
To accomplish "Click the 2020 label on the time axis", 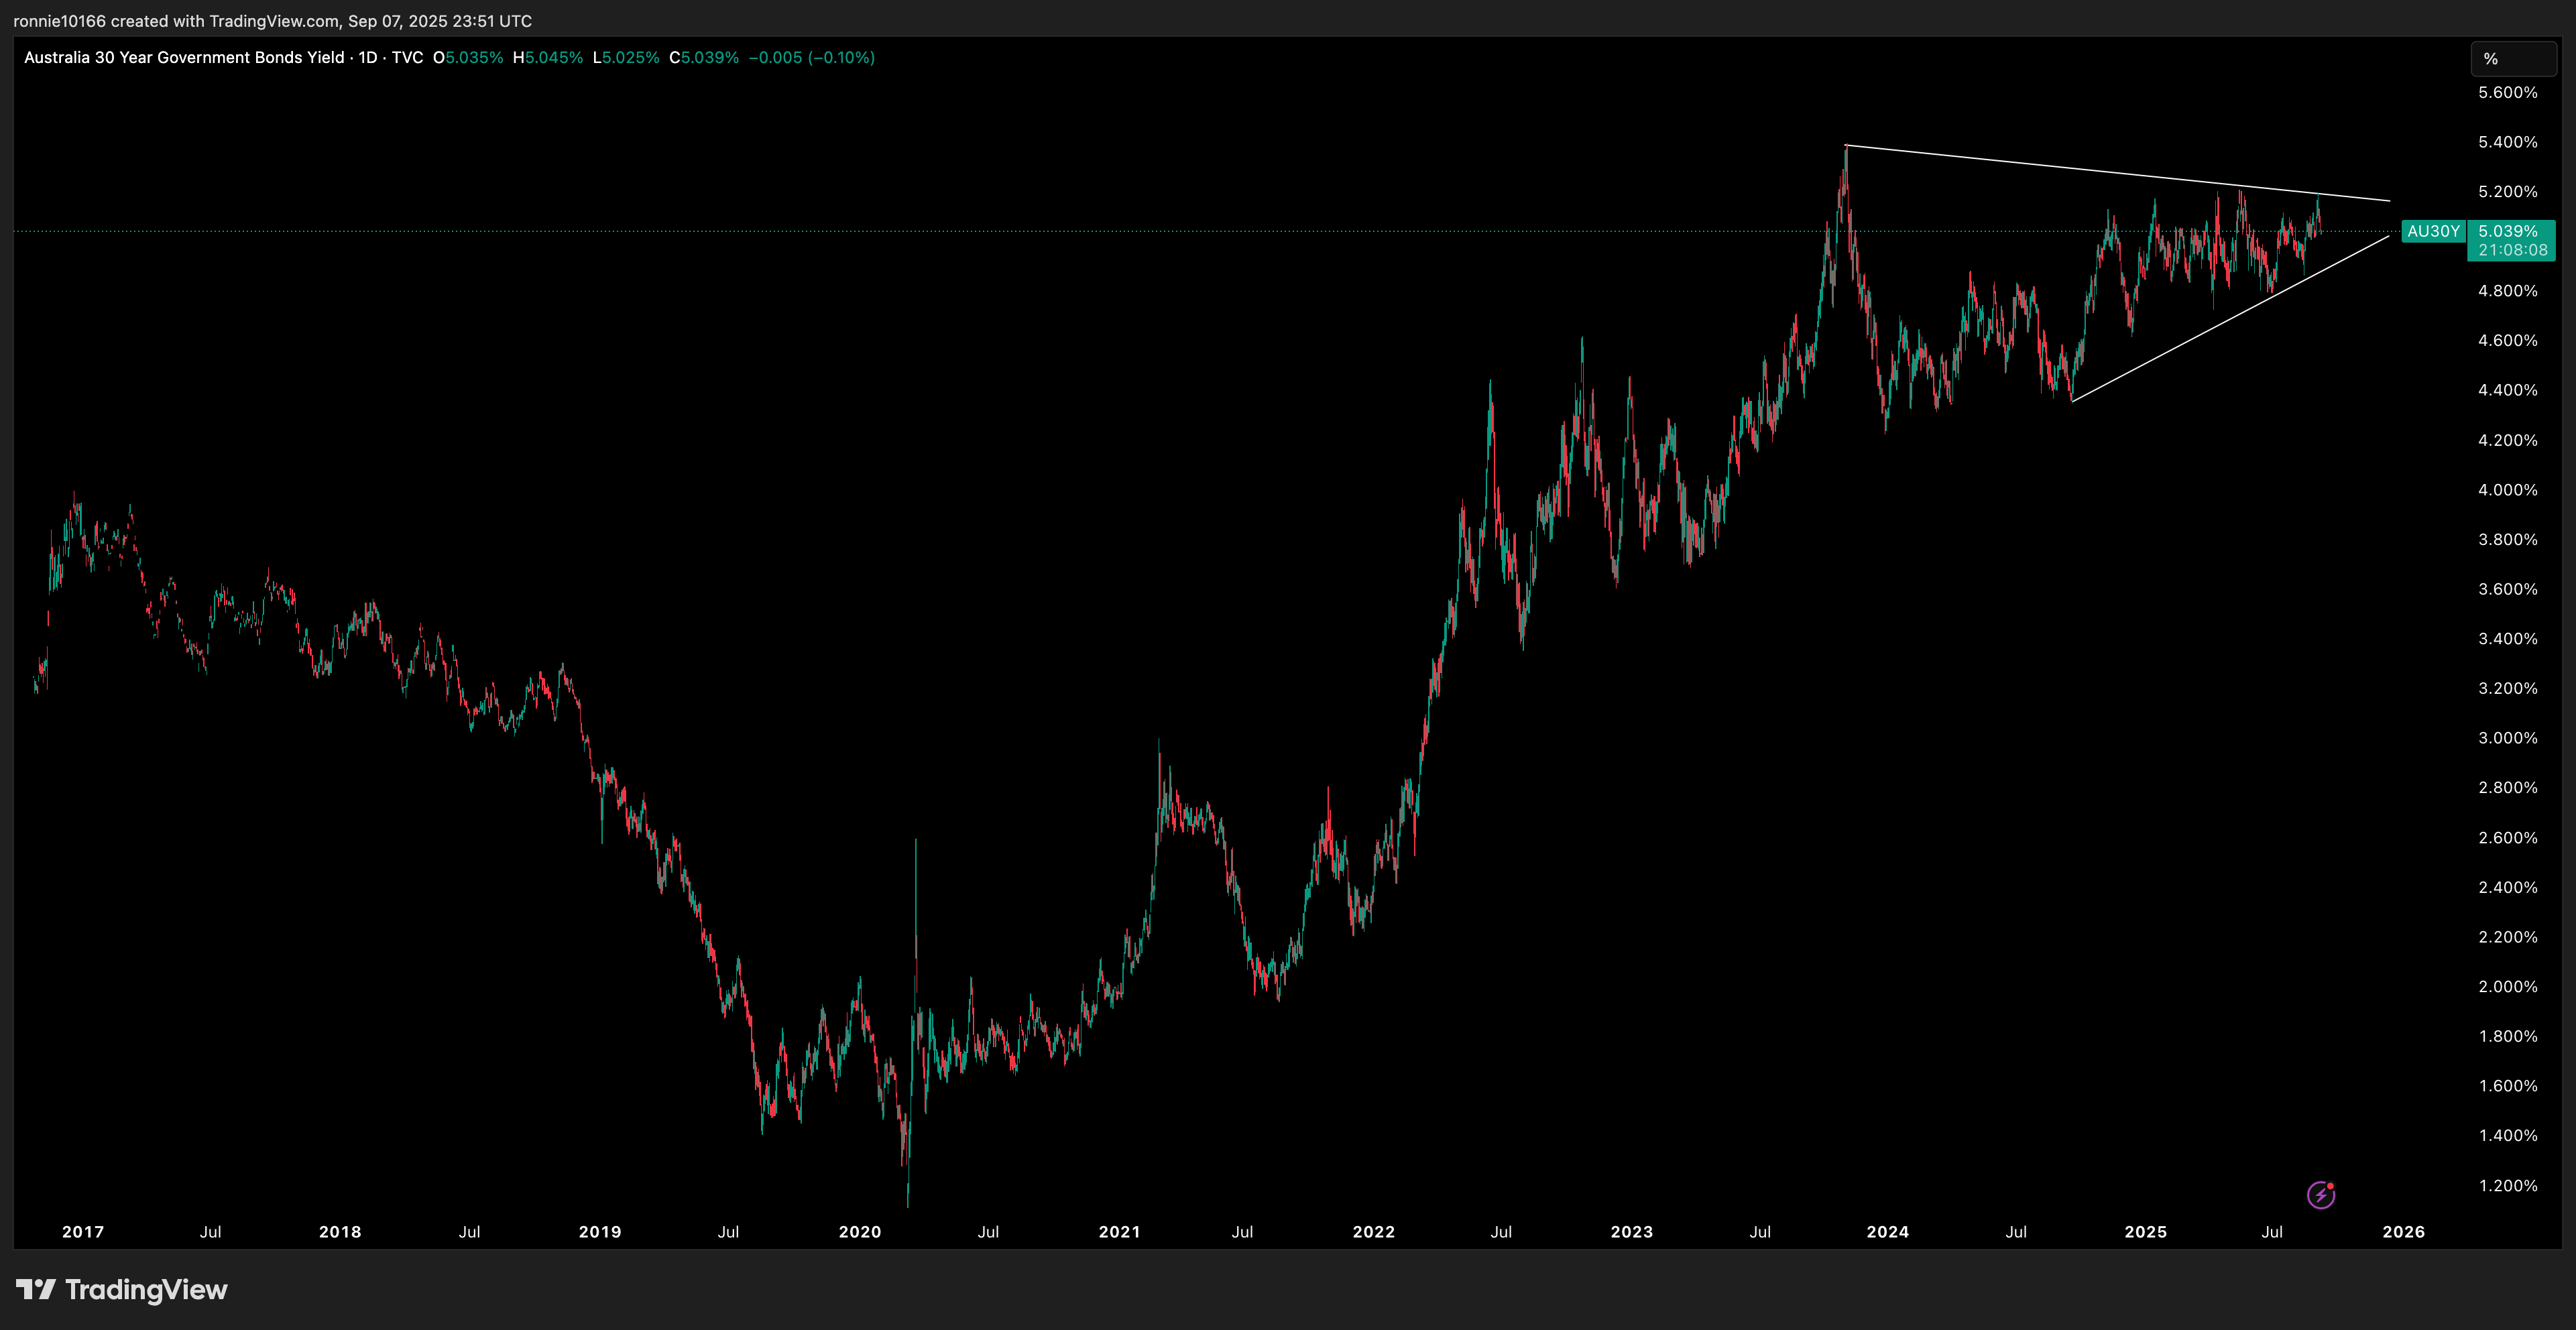I will (860, 1232).
